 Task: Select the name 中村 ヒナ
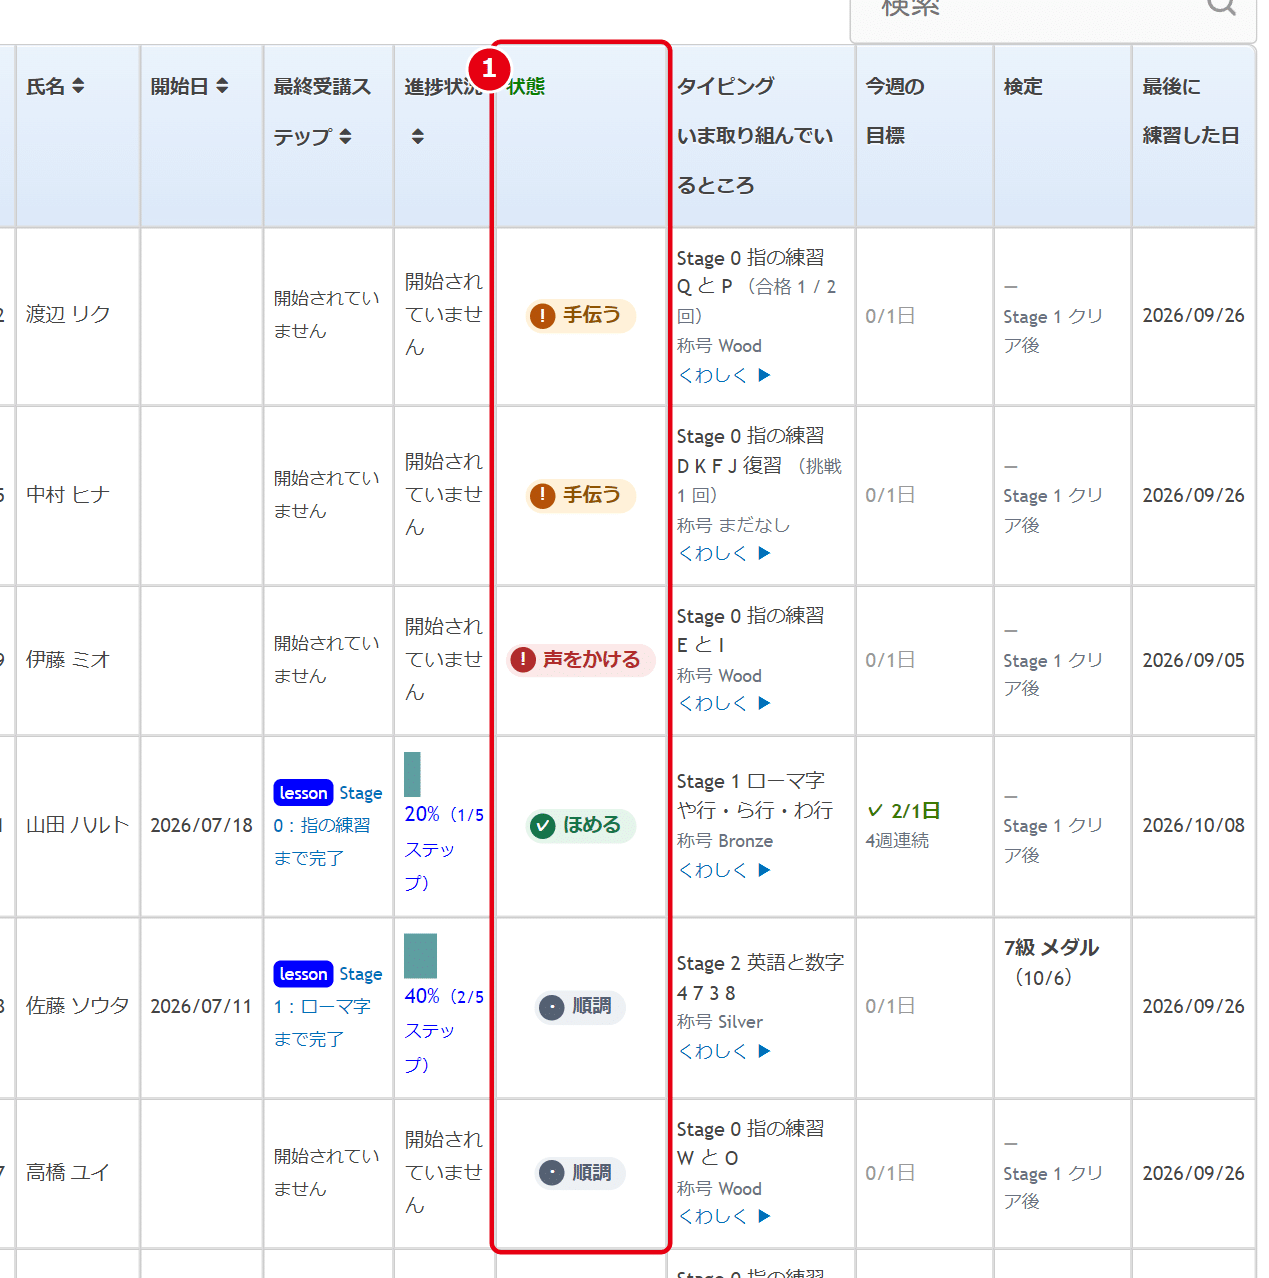68,495
